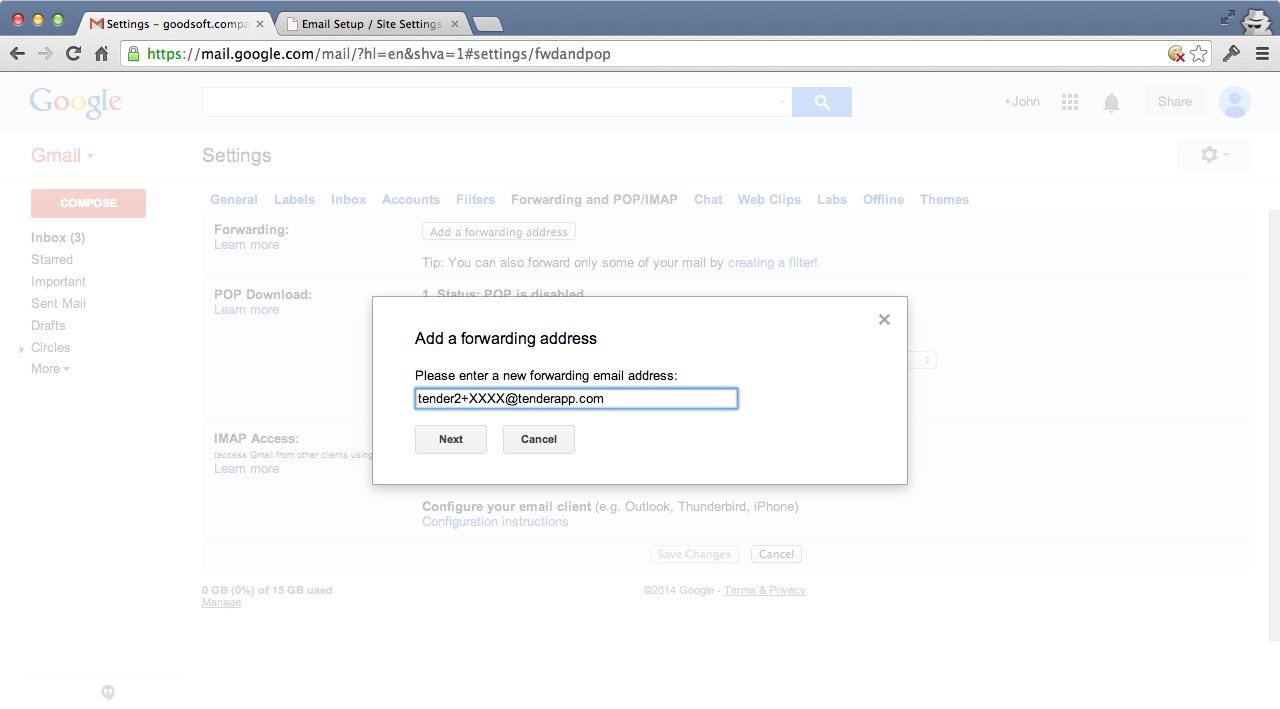Click the Share button
Viewport: 1280px width, 709px height.
click(x=1175, y=102)
